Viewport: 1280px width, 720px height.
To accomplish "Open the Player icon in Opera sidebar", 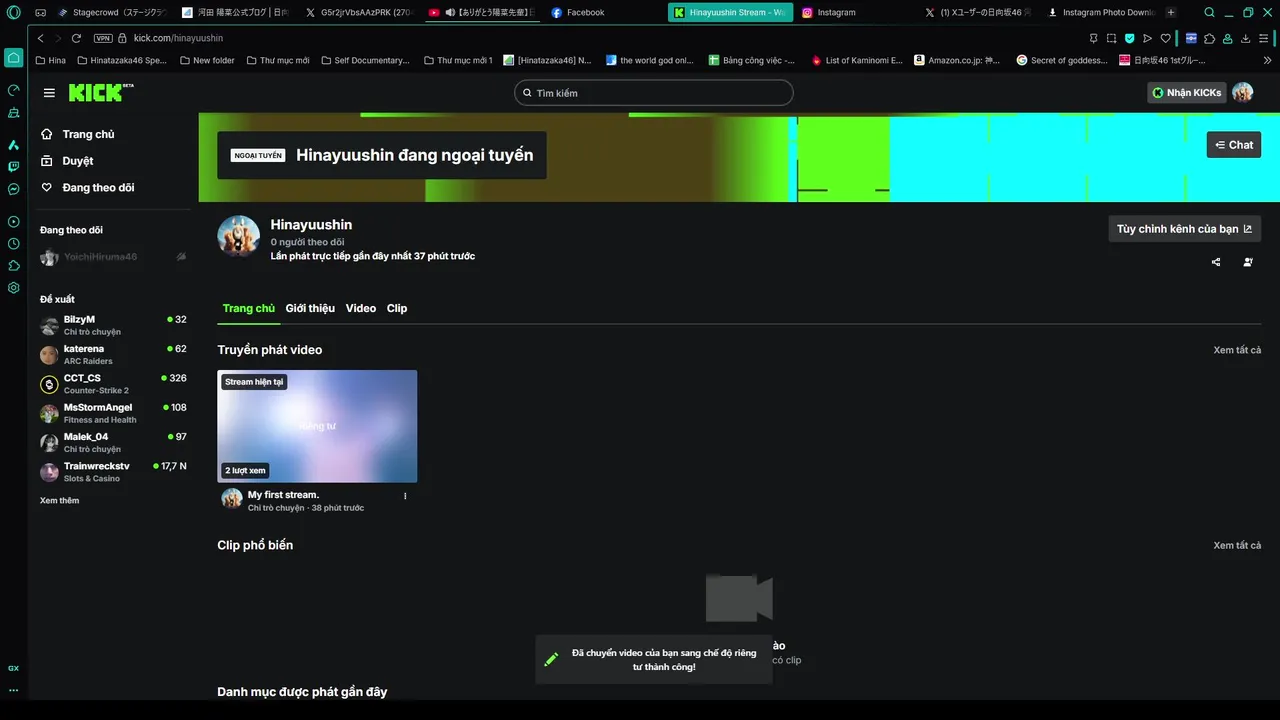I will (x=13, y=222).
